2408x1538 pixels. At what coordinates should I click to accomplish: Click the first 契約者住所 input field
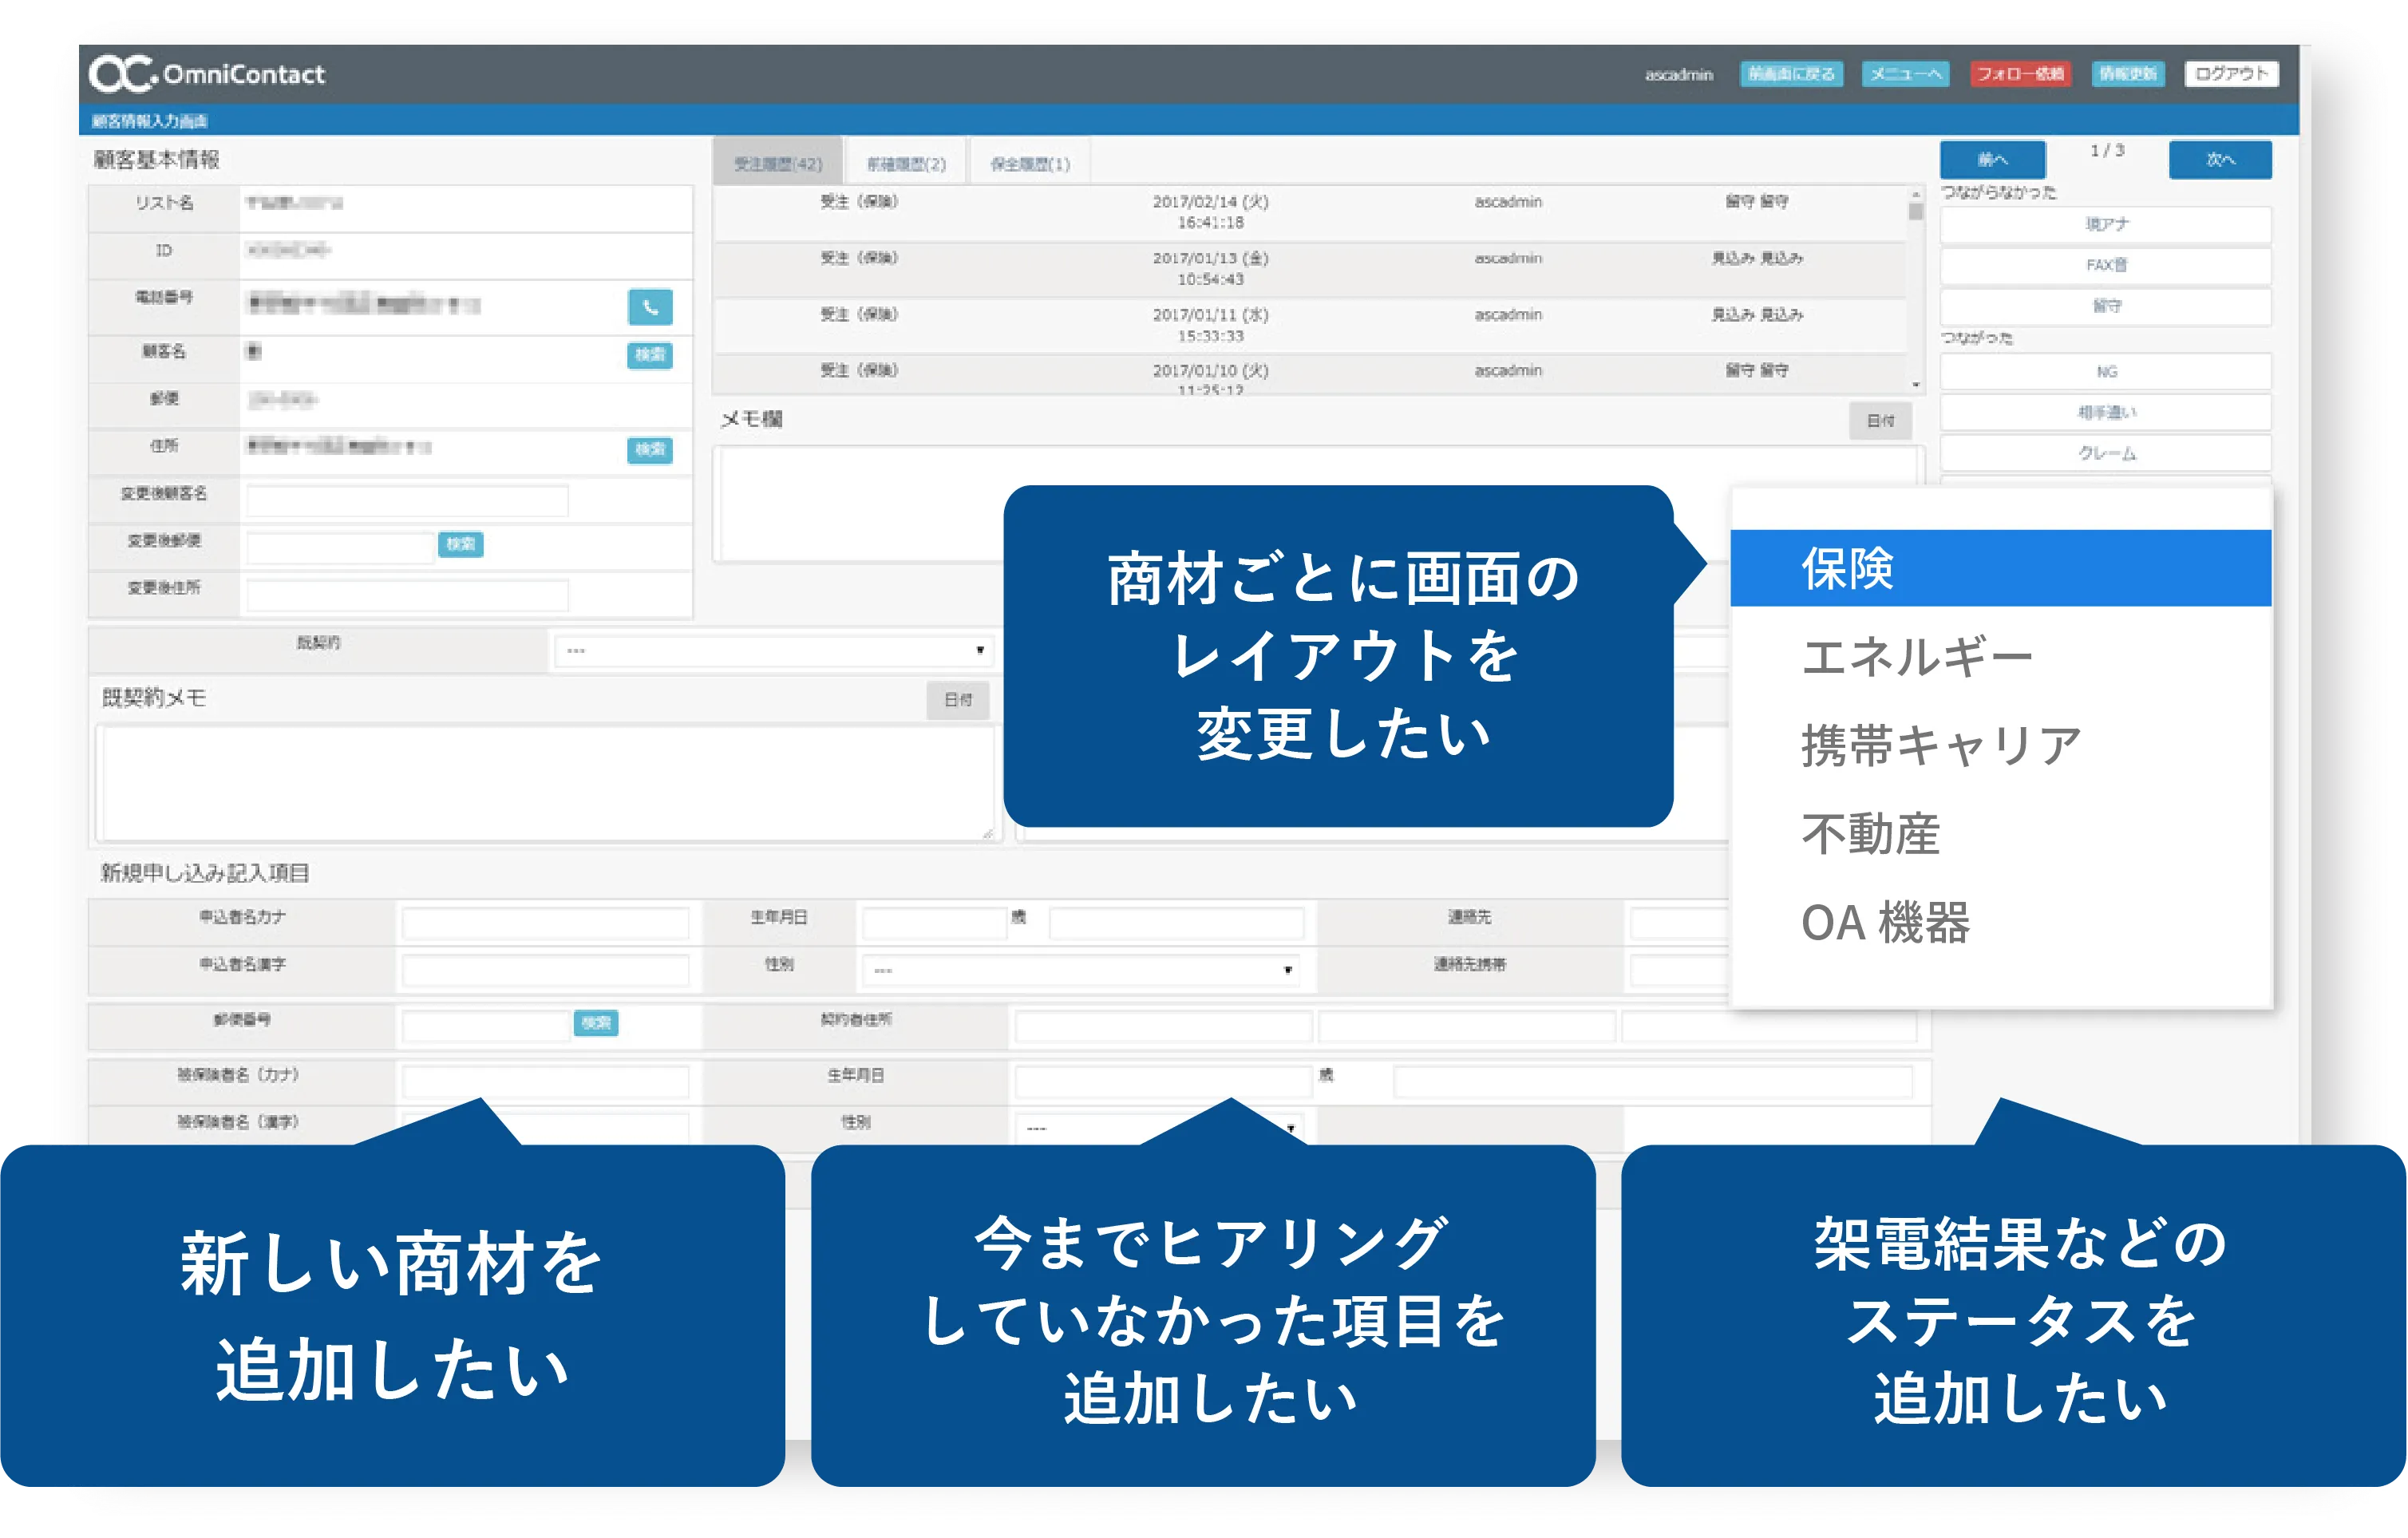coord(1163,1025)
